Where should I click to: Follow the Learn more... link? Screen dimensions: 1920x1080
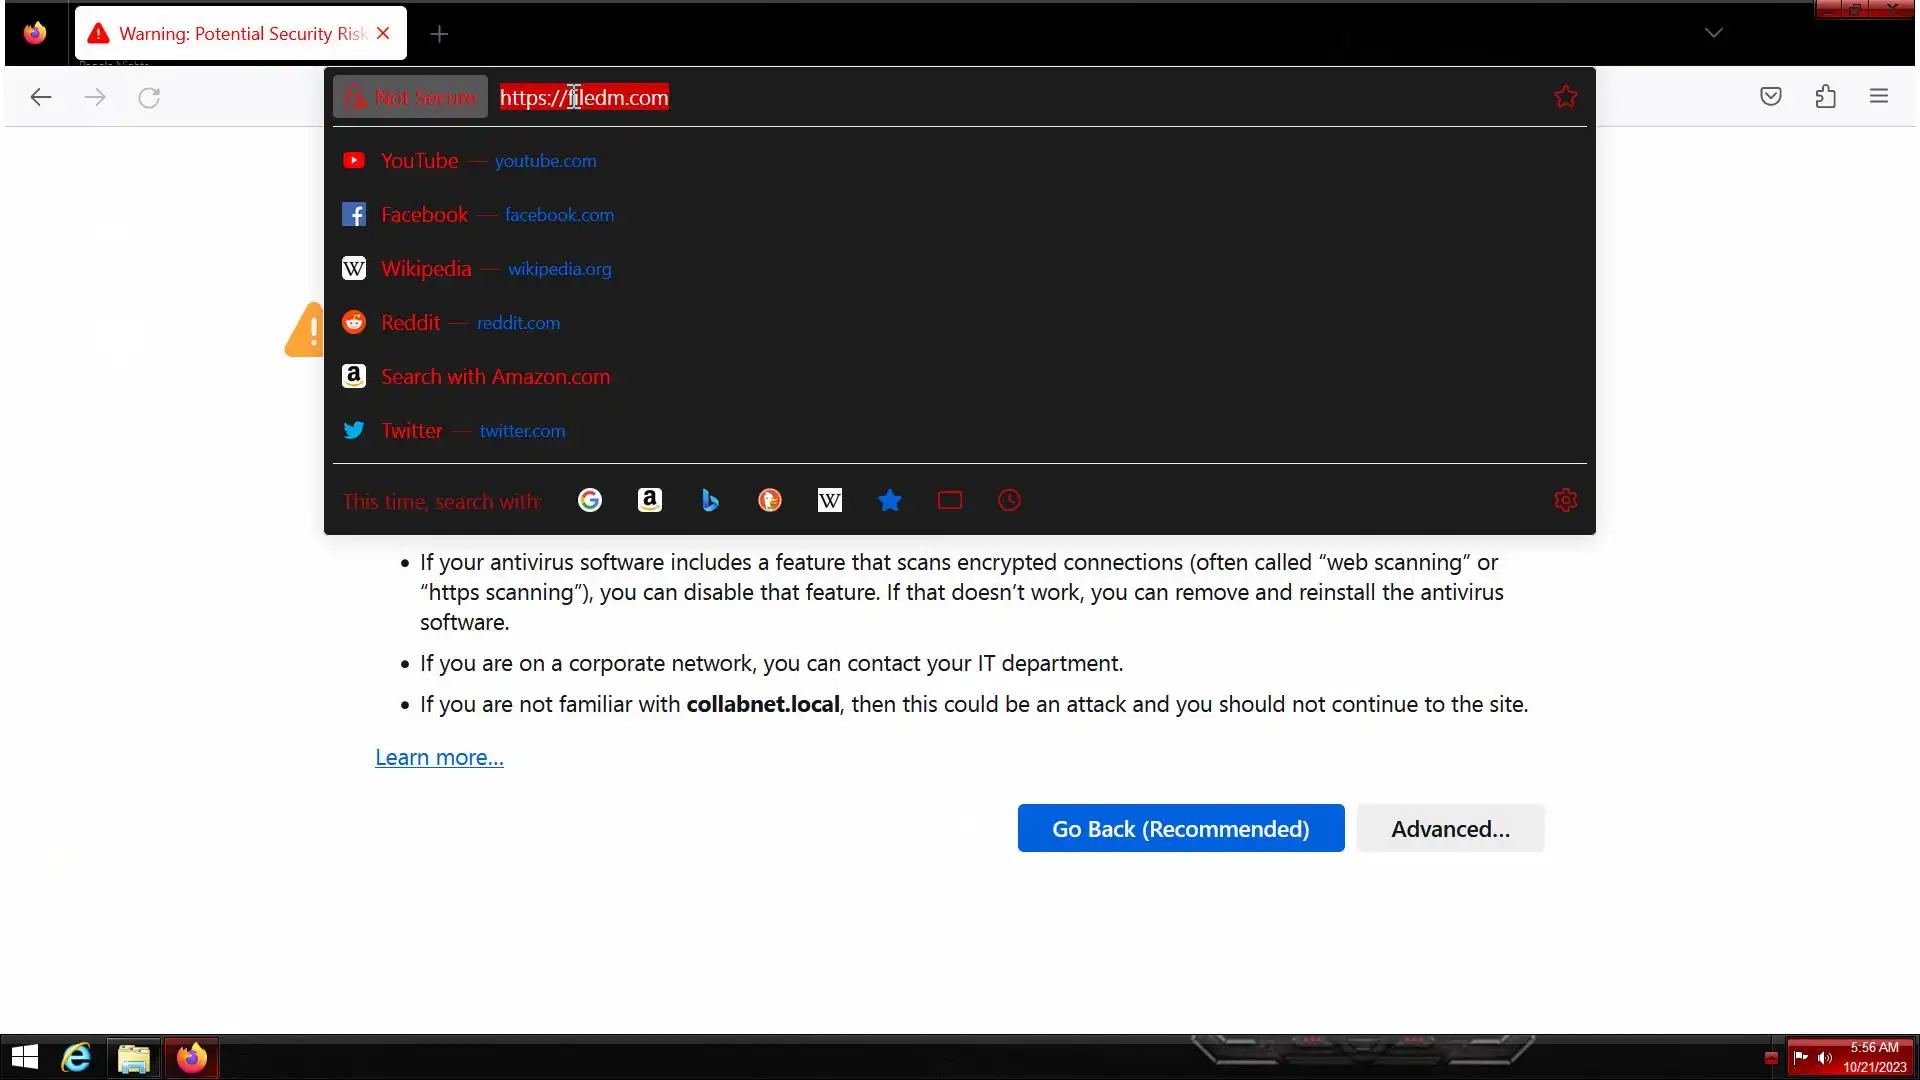coord(439,757)
